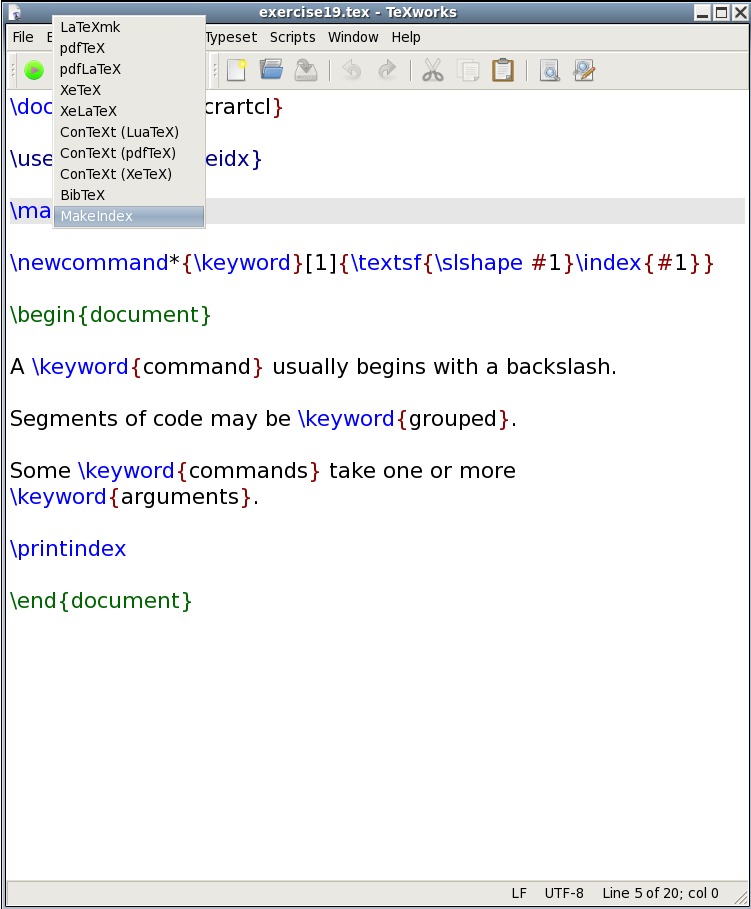The width and height of the screenshot is (751, 909).
Task: Select BibTeX in the dropdown list
Action: point(82,195)
